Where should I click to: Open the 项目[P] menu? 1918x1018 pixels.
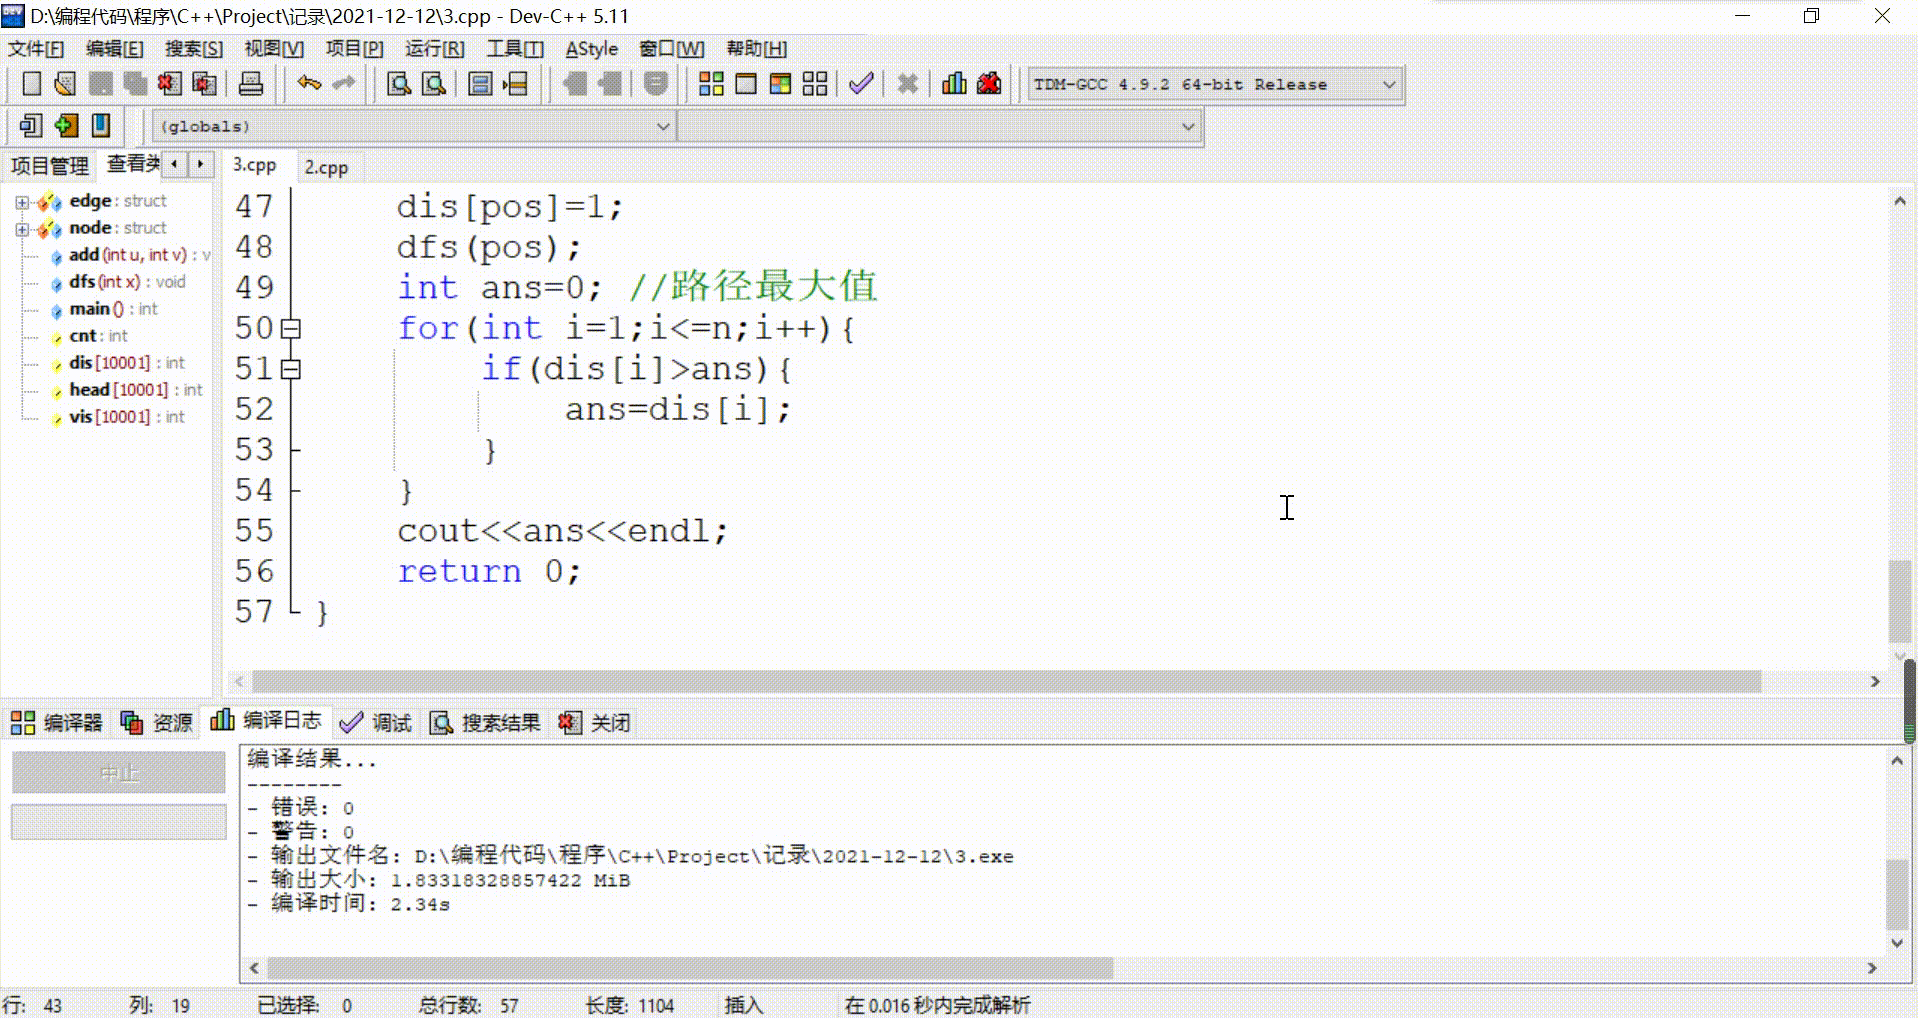pyautogui.click(x=355, y=49)
